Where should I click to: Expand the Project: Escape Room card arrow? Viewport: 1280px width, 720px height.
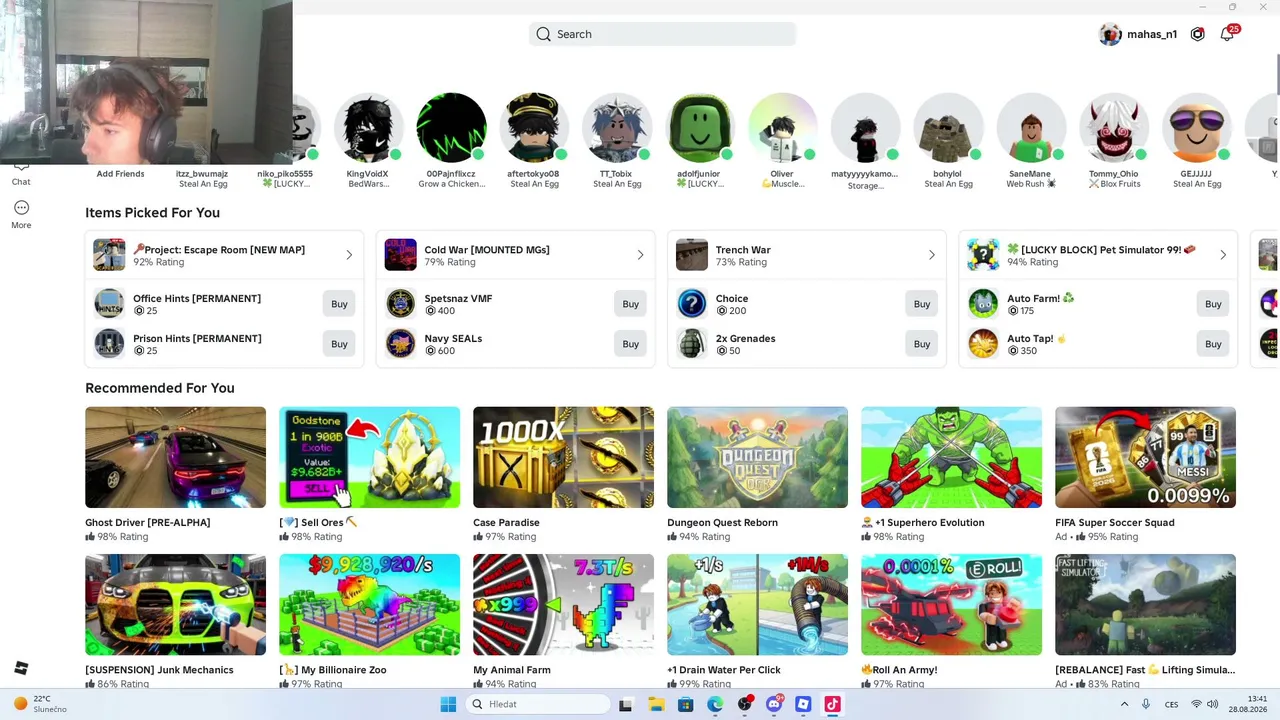pyautogui.click(x=349, y=255)
